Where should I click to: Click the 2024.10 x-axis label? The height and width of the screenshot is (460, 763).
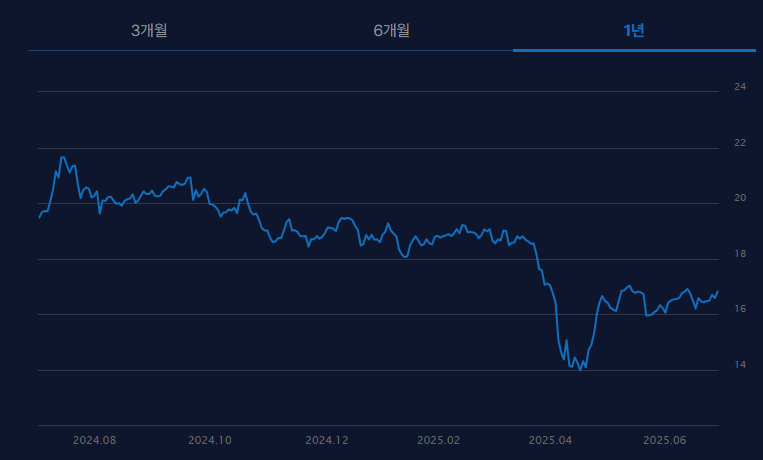(210, 440)
